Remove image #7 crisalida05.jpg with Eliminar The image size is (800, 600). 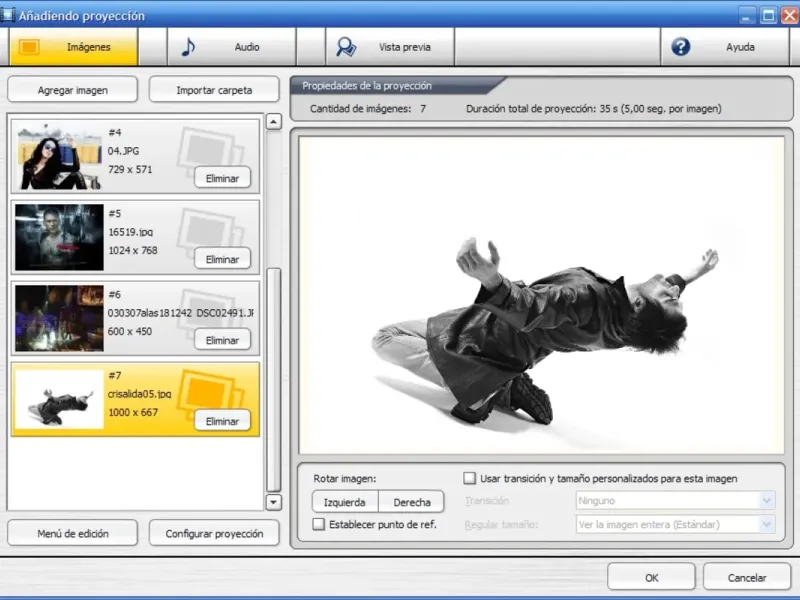tap(222, 421)
